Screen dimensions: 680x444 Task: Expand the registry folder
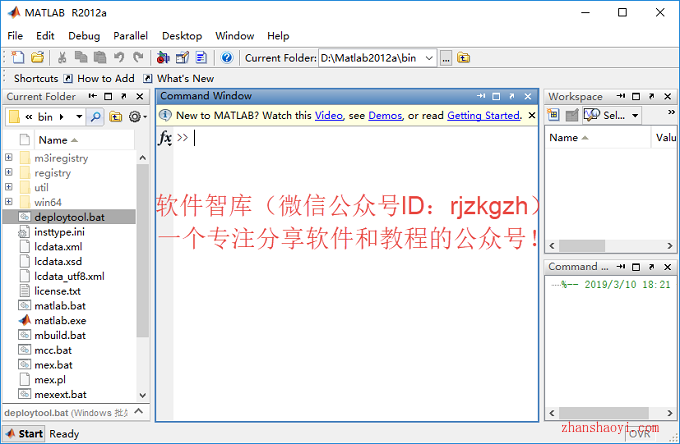click(x=9, y=172)
